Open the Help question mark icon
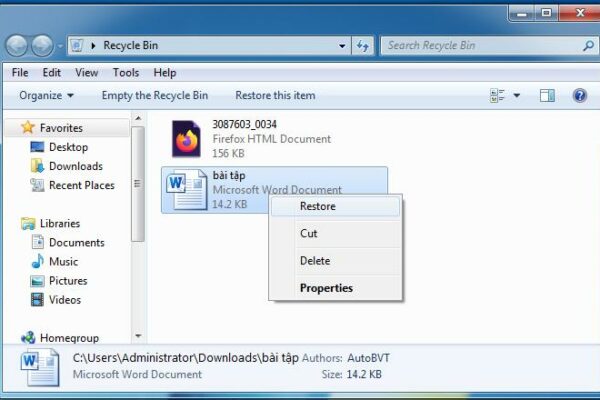 click(580, 95)
